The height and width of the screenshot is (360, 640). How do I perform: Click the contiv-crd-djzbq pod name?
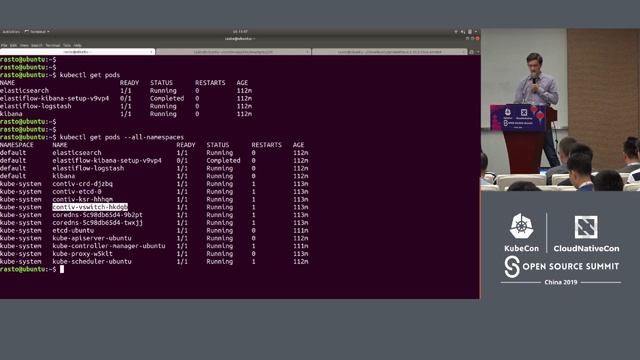(x=82, y=184)
